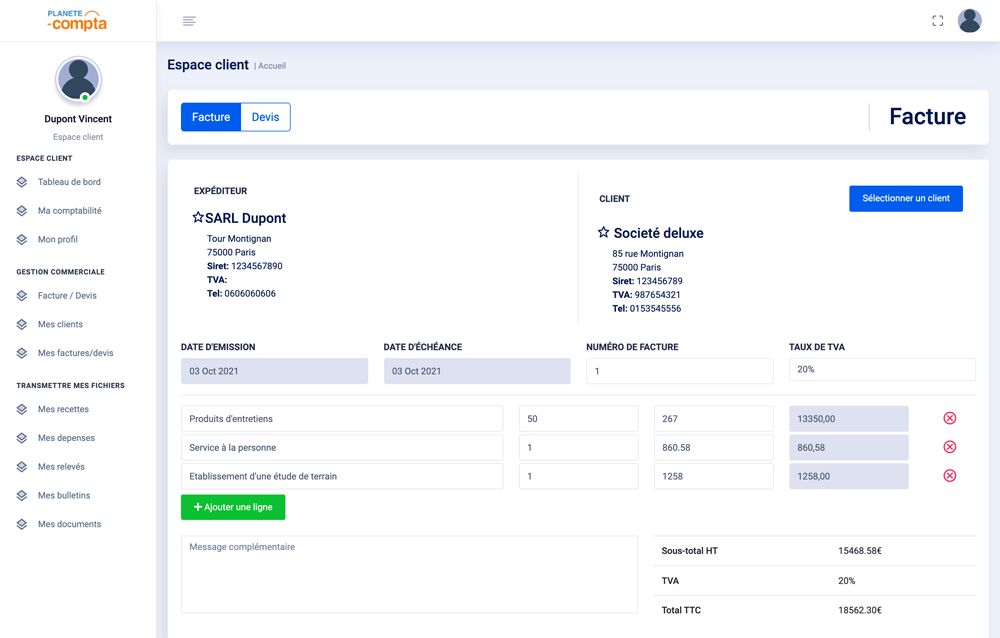The image size is (1000, 638).
Task: Add a new line with Ajouter une ligne
Action: coord(233,507)
